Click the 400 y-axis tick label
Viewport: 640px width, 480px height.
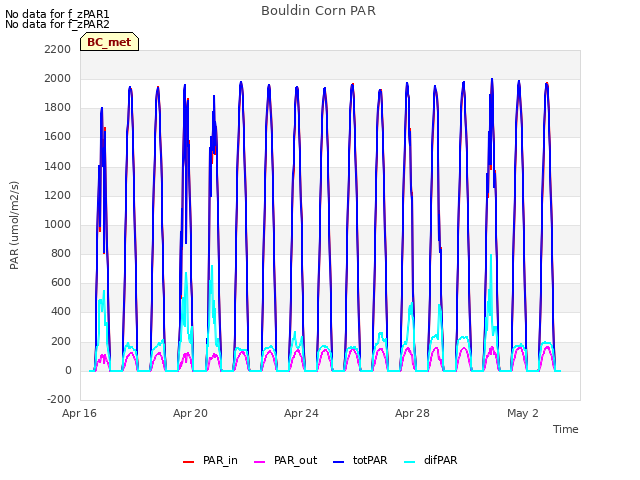pos(61,312)
